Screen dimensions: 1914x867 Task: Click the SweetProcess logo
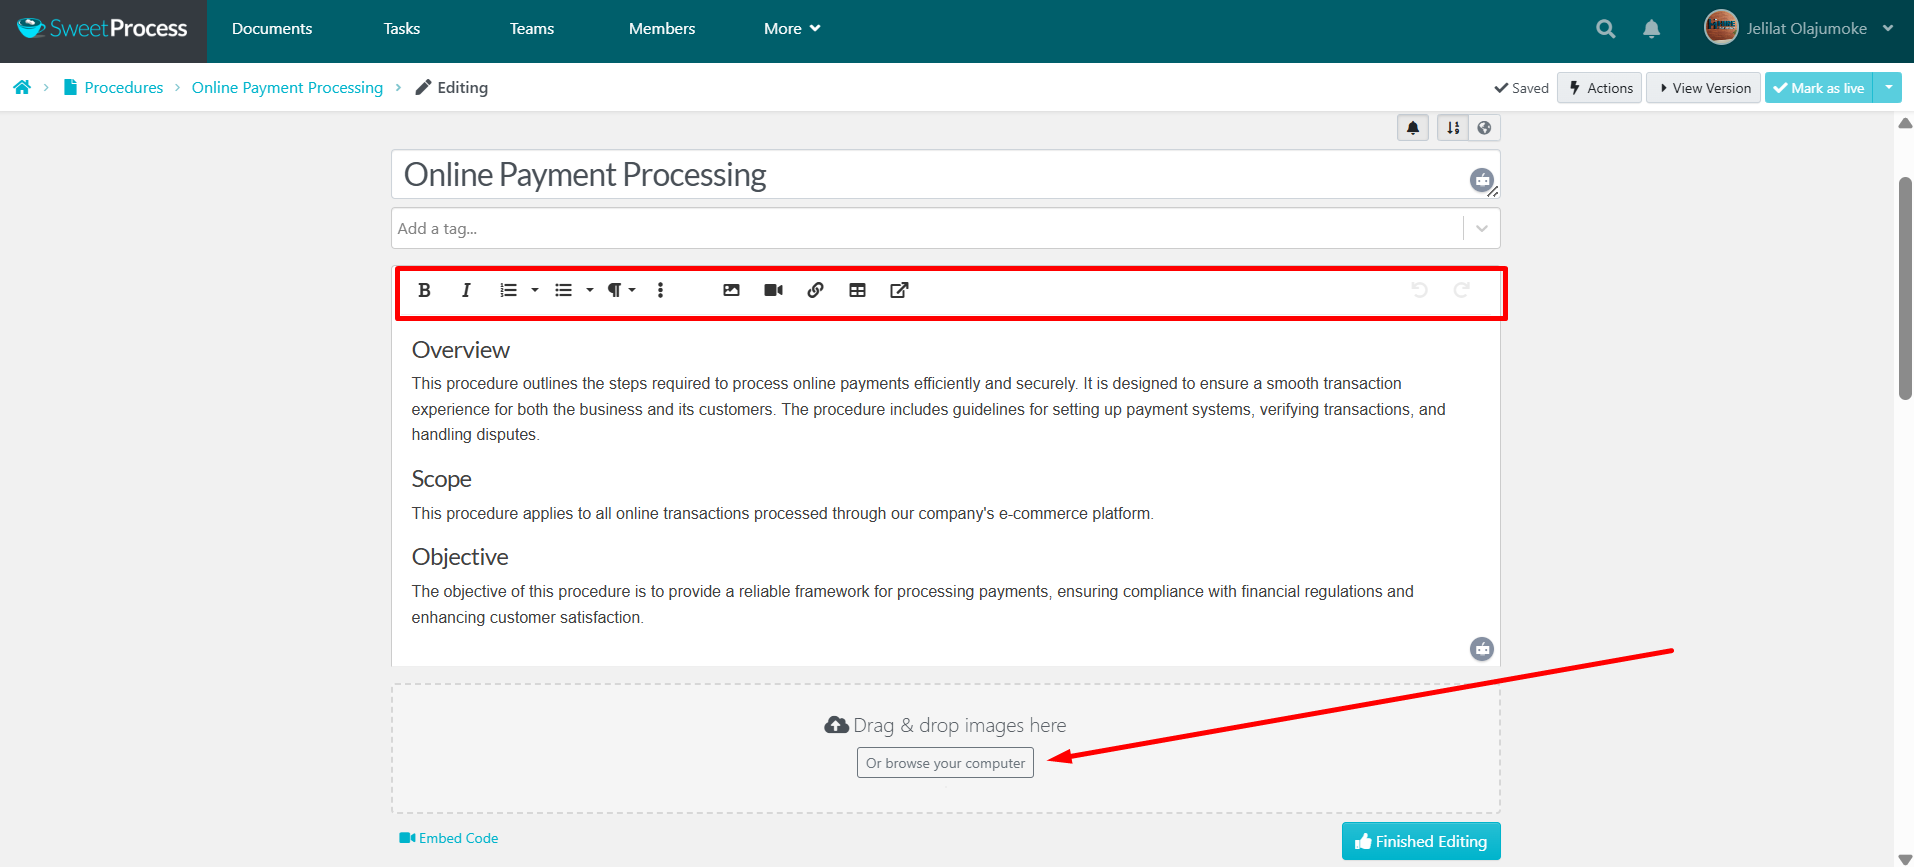coord(102,28)
